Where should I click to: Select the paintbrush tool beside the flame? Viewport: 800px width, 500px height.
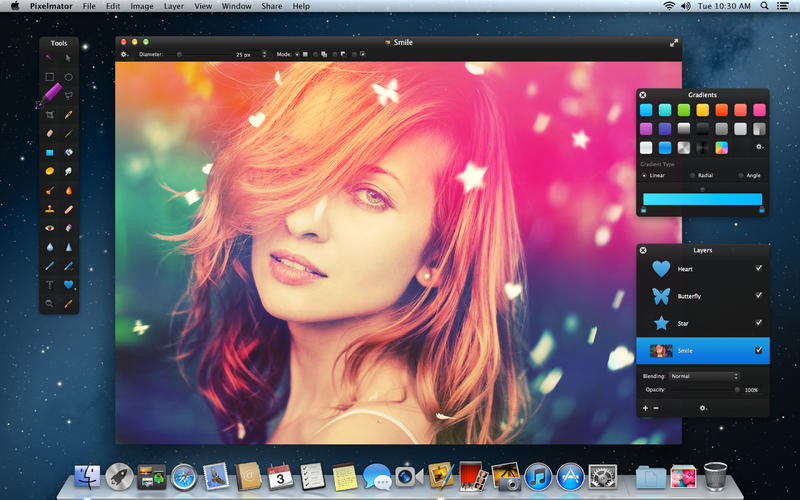tap(49, 190)
